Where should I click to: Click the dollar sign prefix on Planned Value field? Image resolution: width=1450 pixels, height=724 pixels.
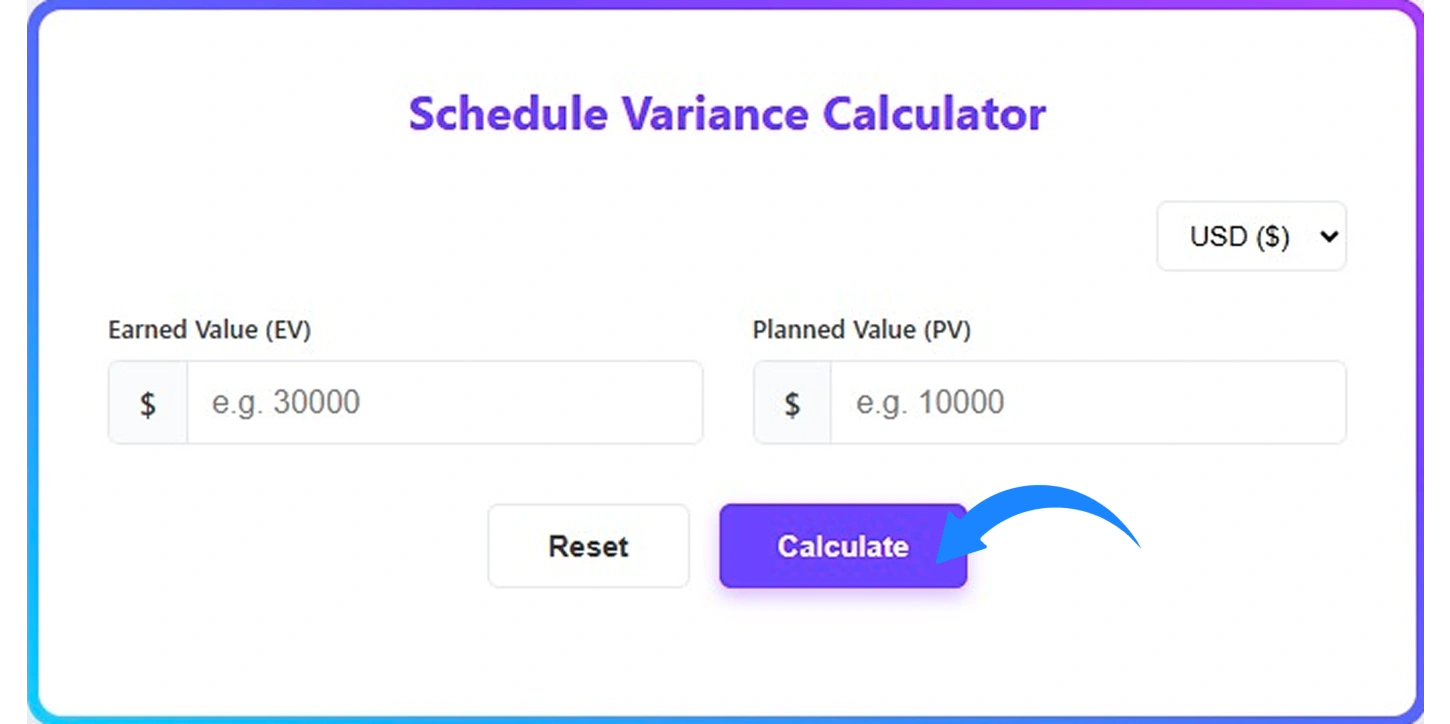point(791,402)
